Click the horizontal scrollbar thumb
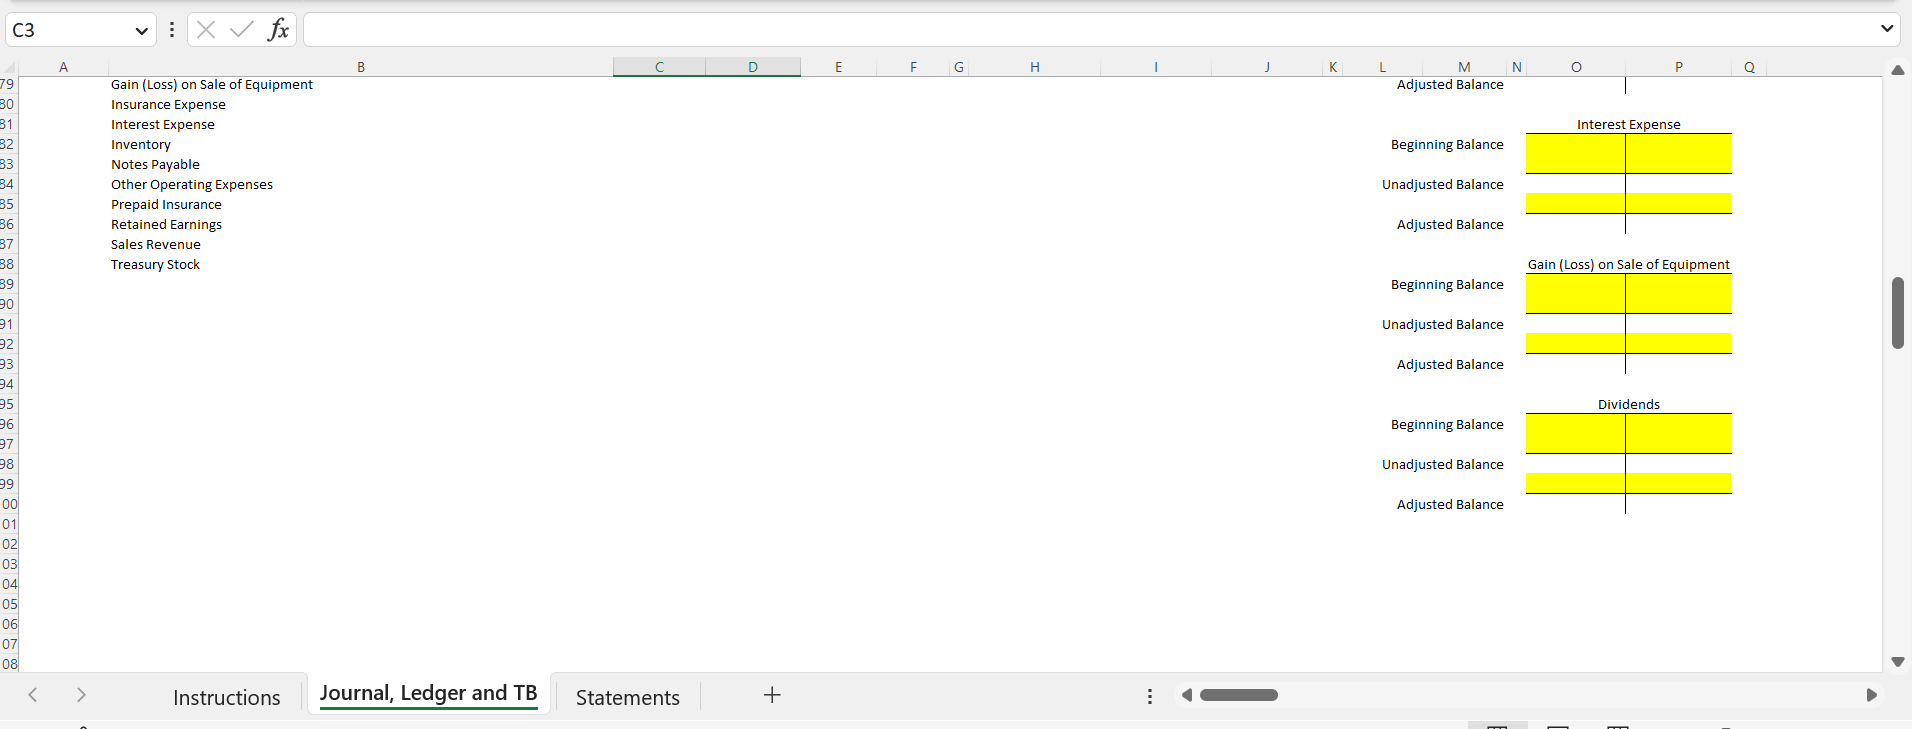Screen dimensions: 1912x729 coord(1239,695)
